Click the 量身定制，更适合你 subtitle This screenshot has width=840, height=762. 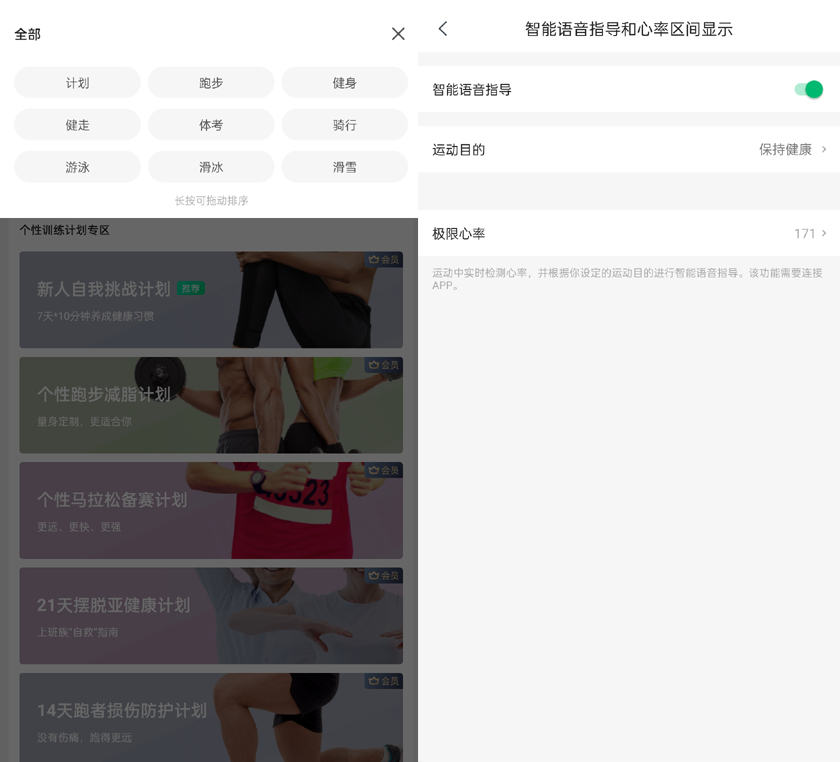(84, 422)
